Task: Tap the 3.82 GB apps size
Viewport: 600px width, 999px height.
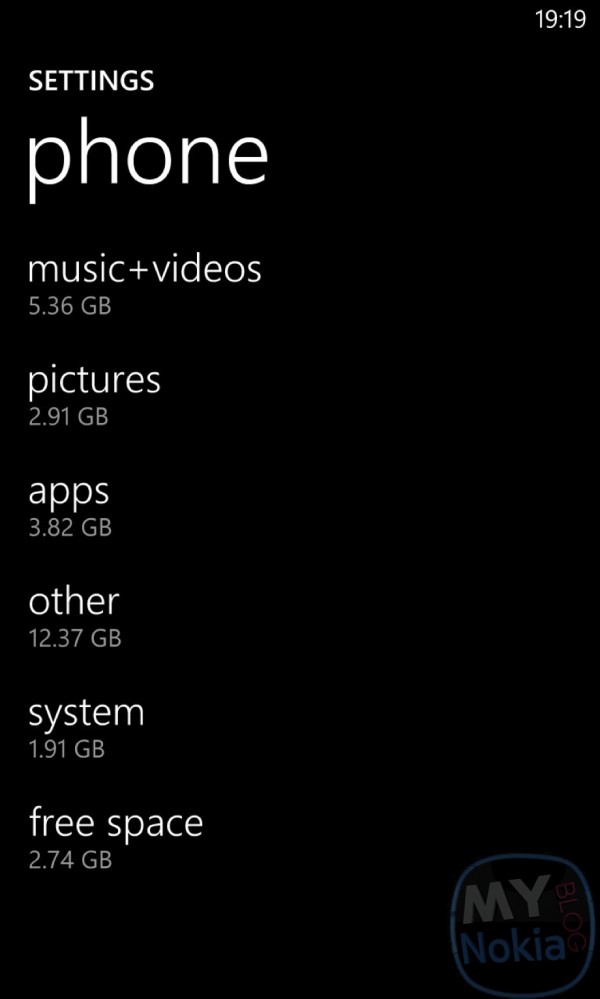Action: 69,527
